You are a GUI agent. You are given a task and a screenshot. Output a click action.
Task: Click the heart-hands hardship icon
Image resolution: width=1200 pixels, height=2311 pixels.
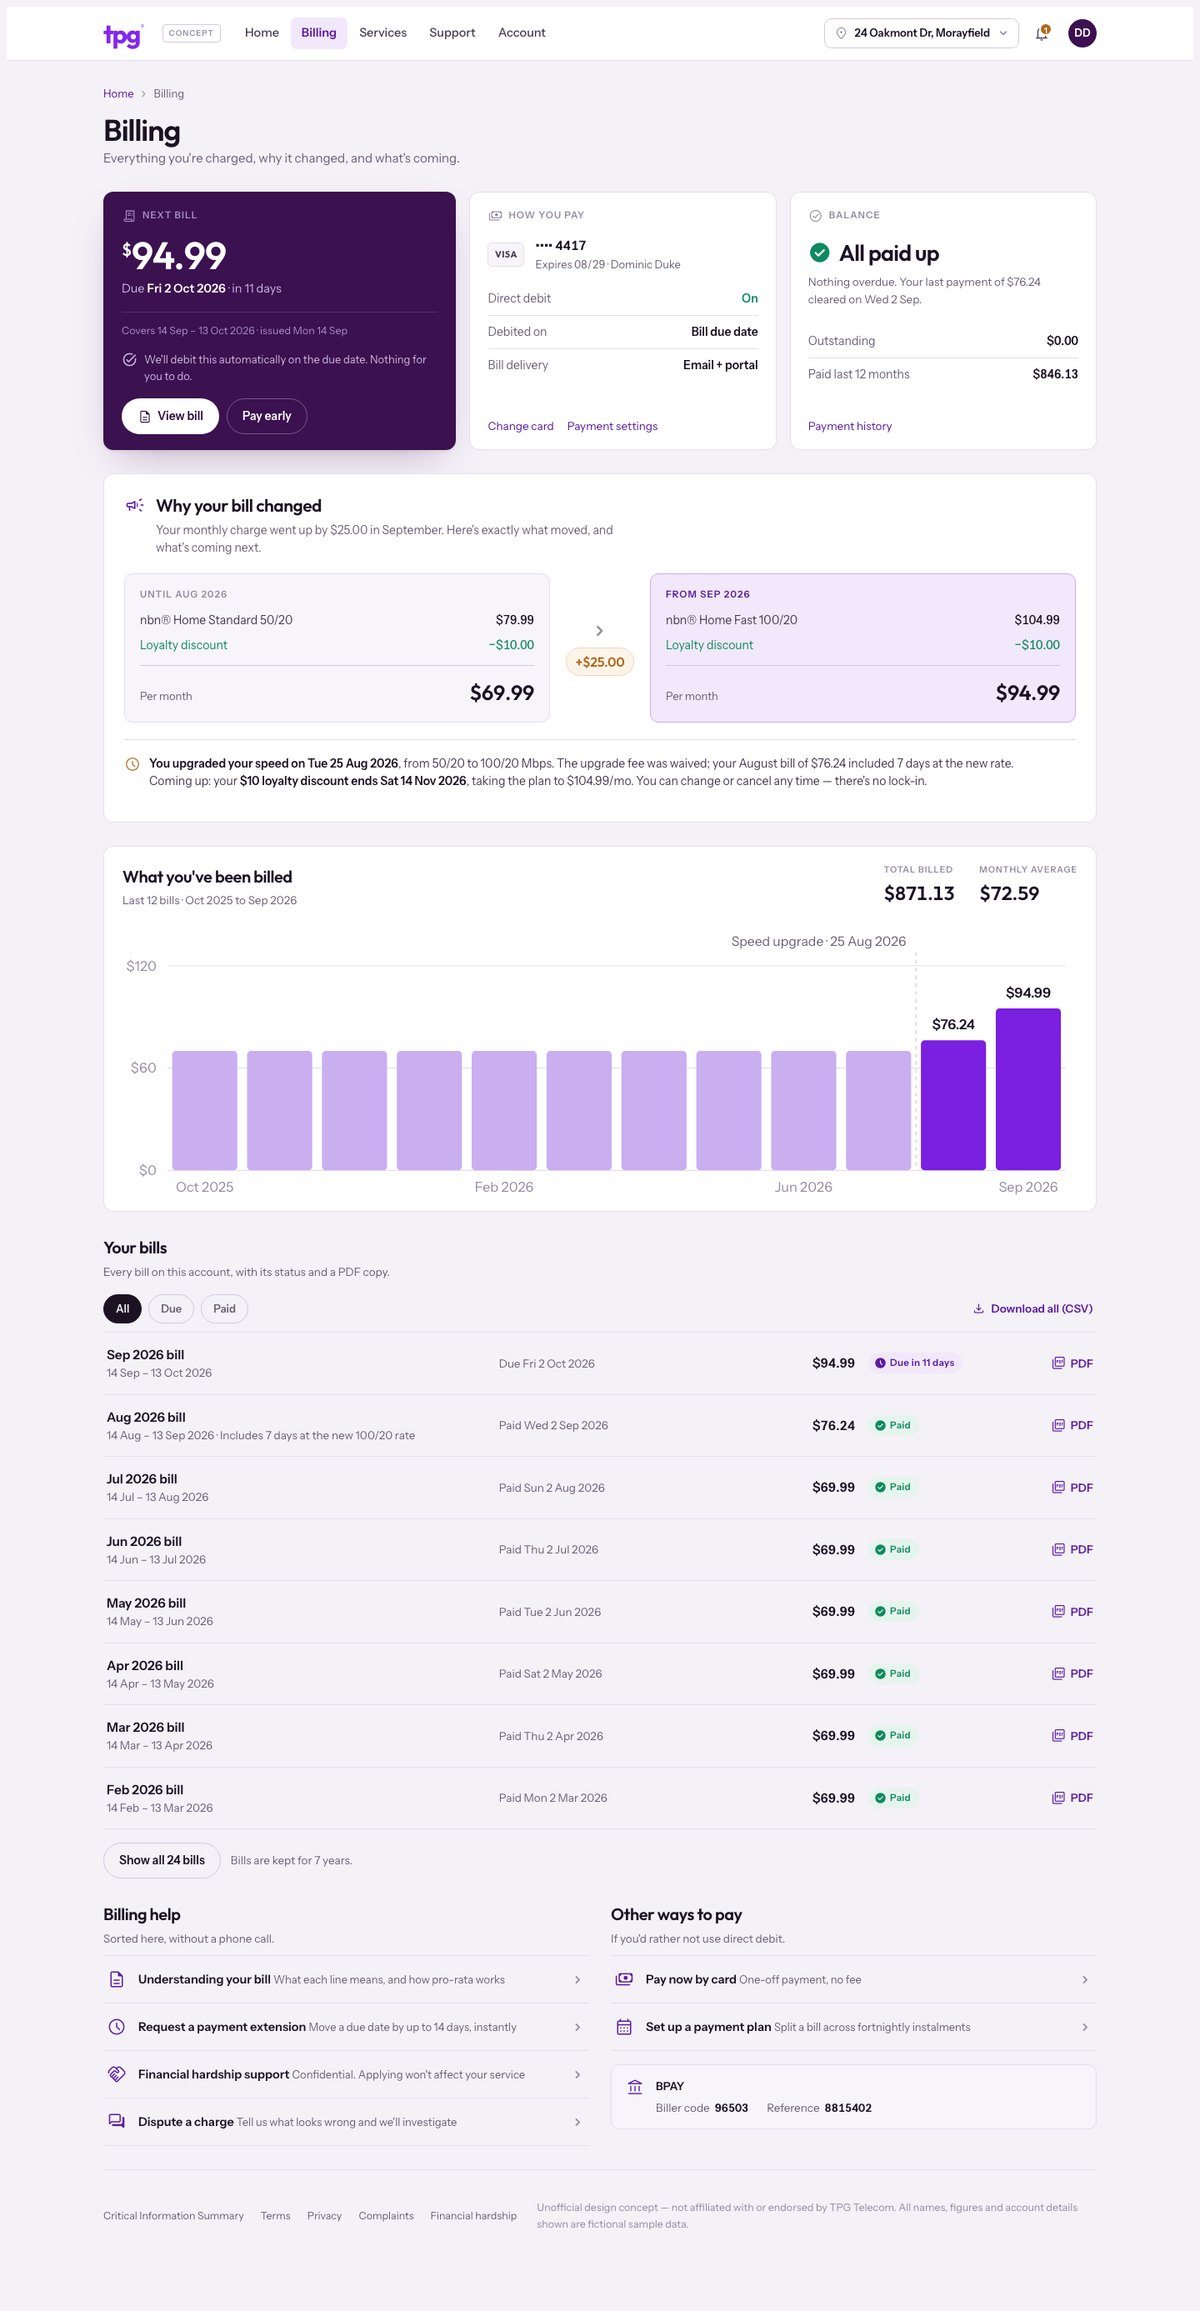pos(117,2074)
